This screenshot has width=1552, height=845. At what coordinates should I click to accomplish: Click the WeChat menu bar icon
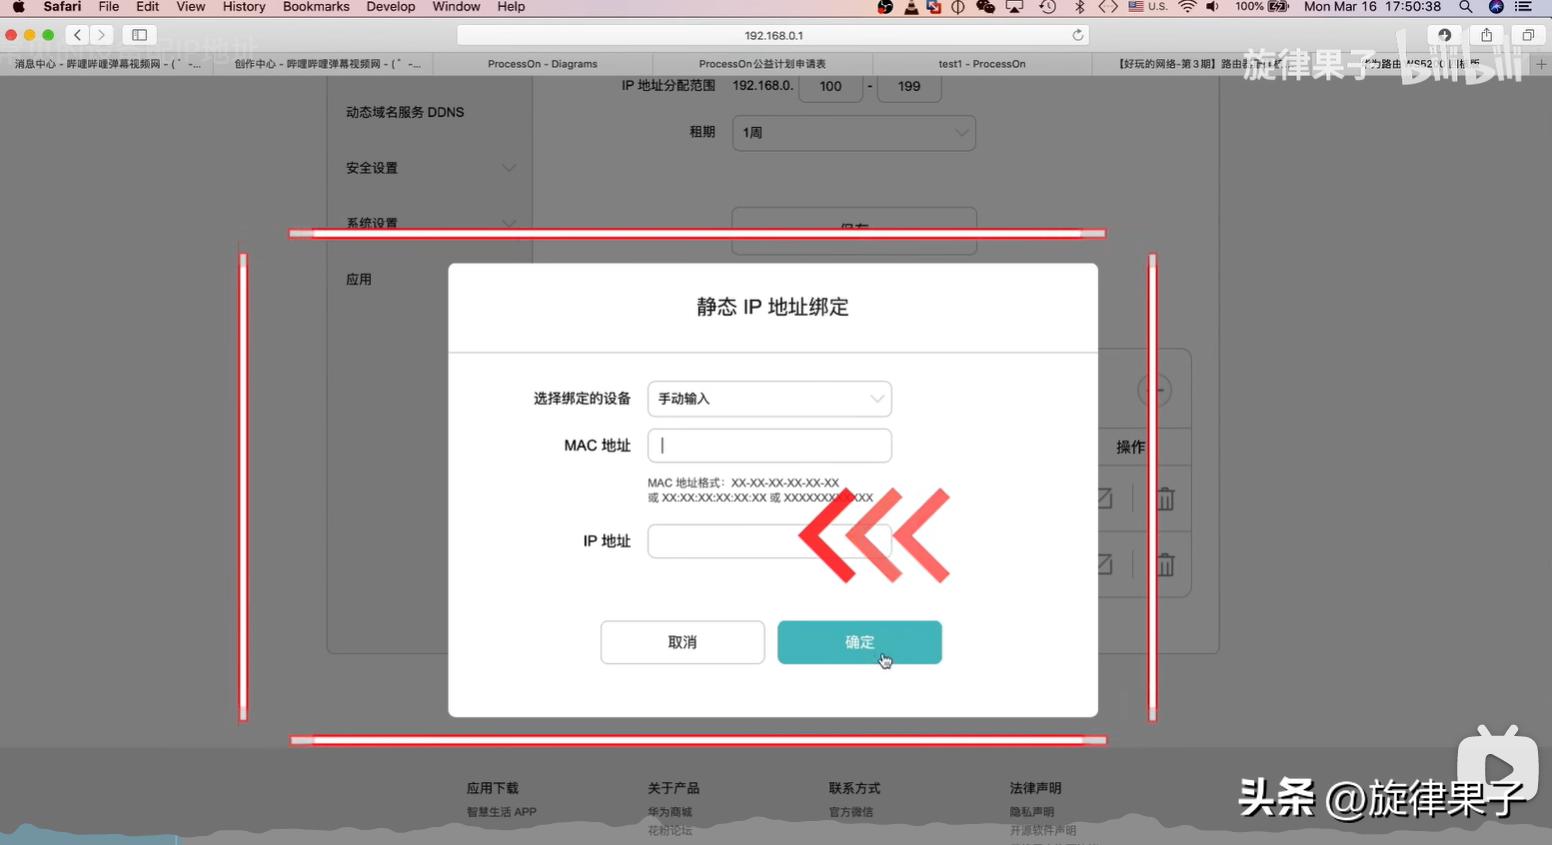[x=985, y=7]
